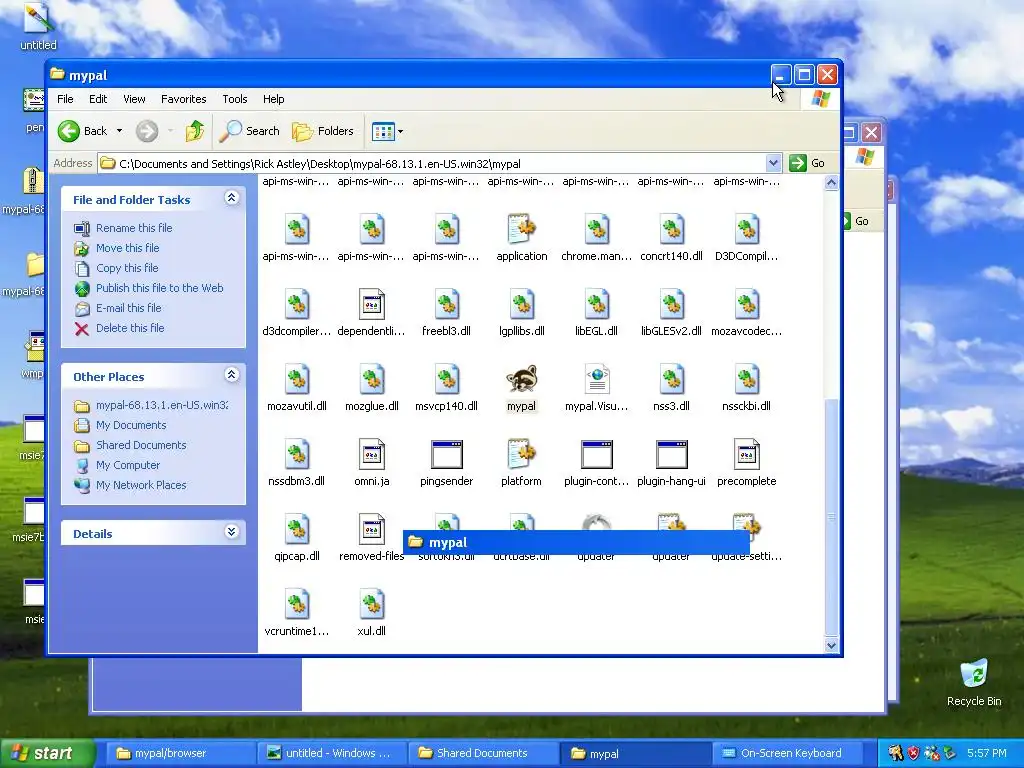
Task: Expand the Details panel
Action: click(x=231, y=532)
